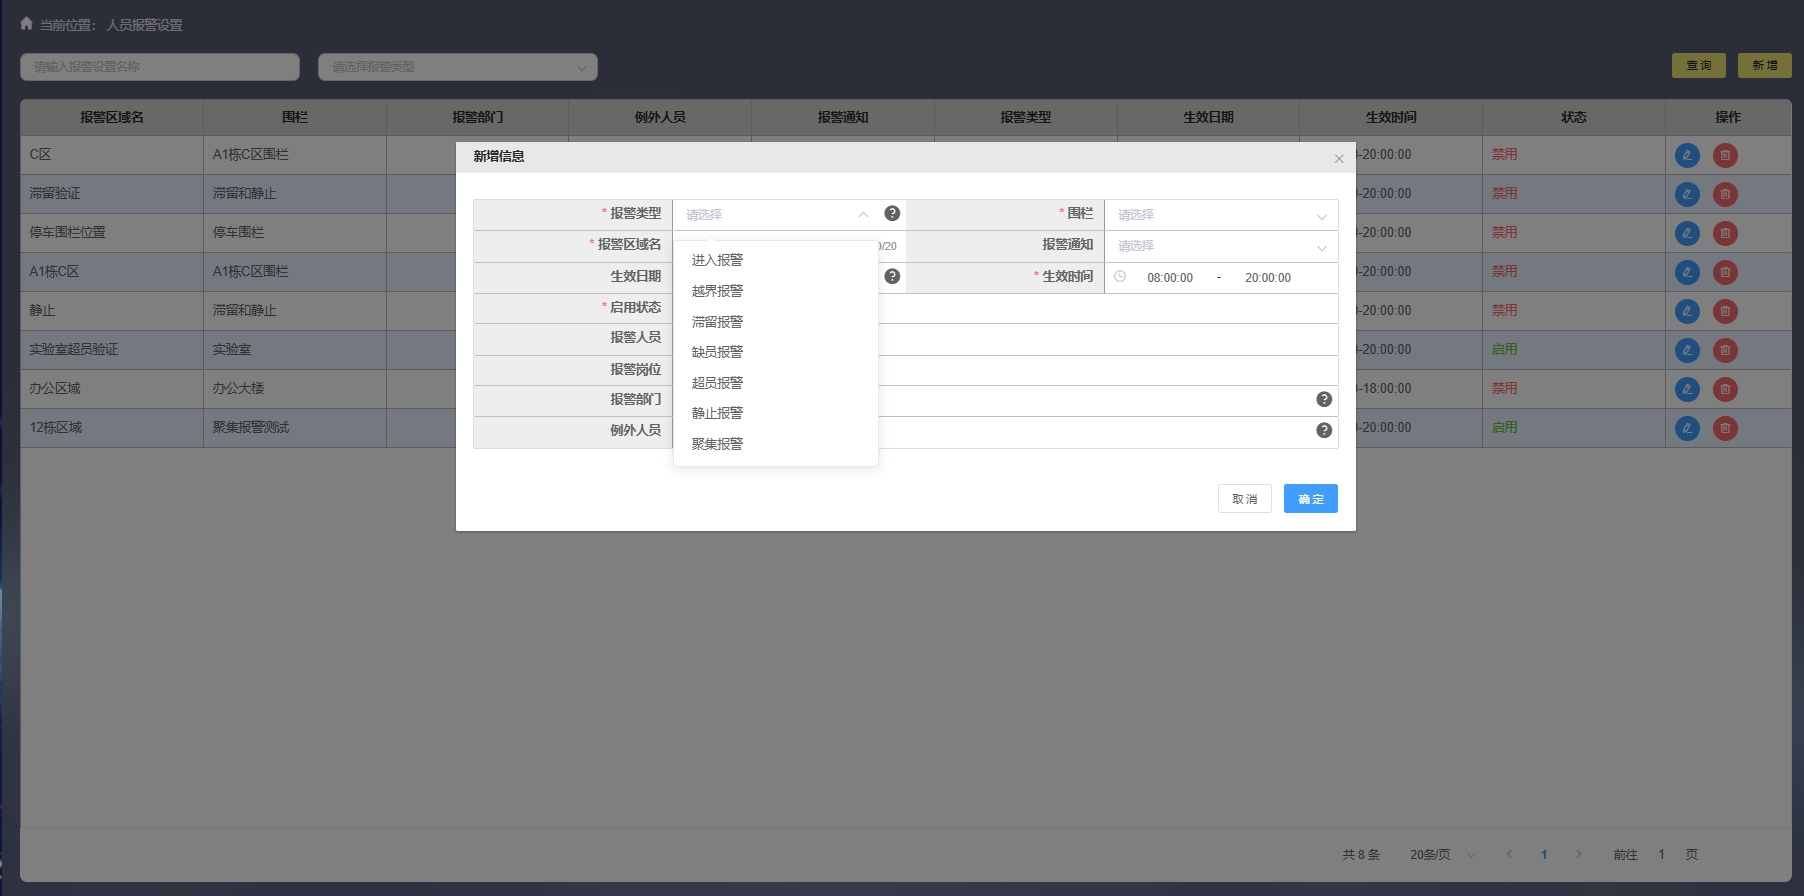
Task: Choose 滞留报警 option in the list
Action: point(717,322)
